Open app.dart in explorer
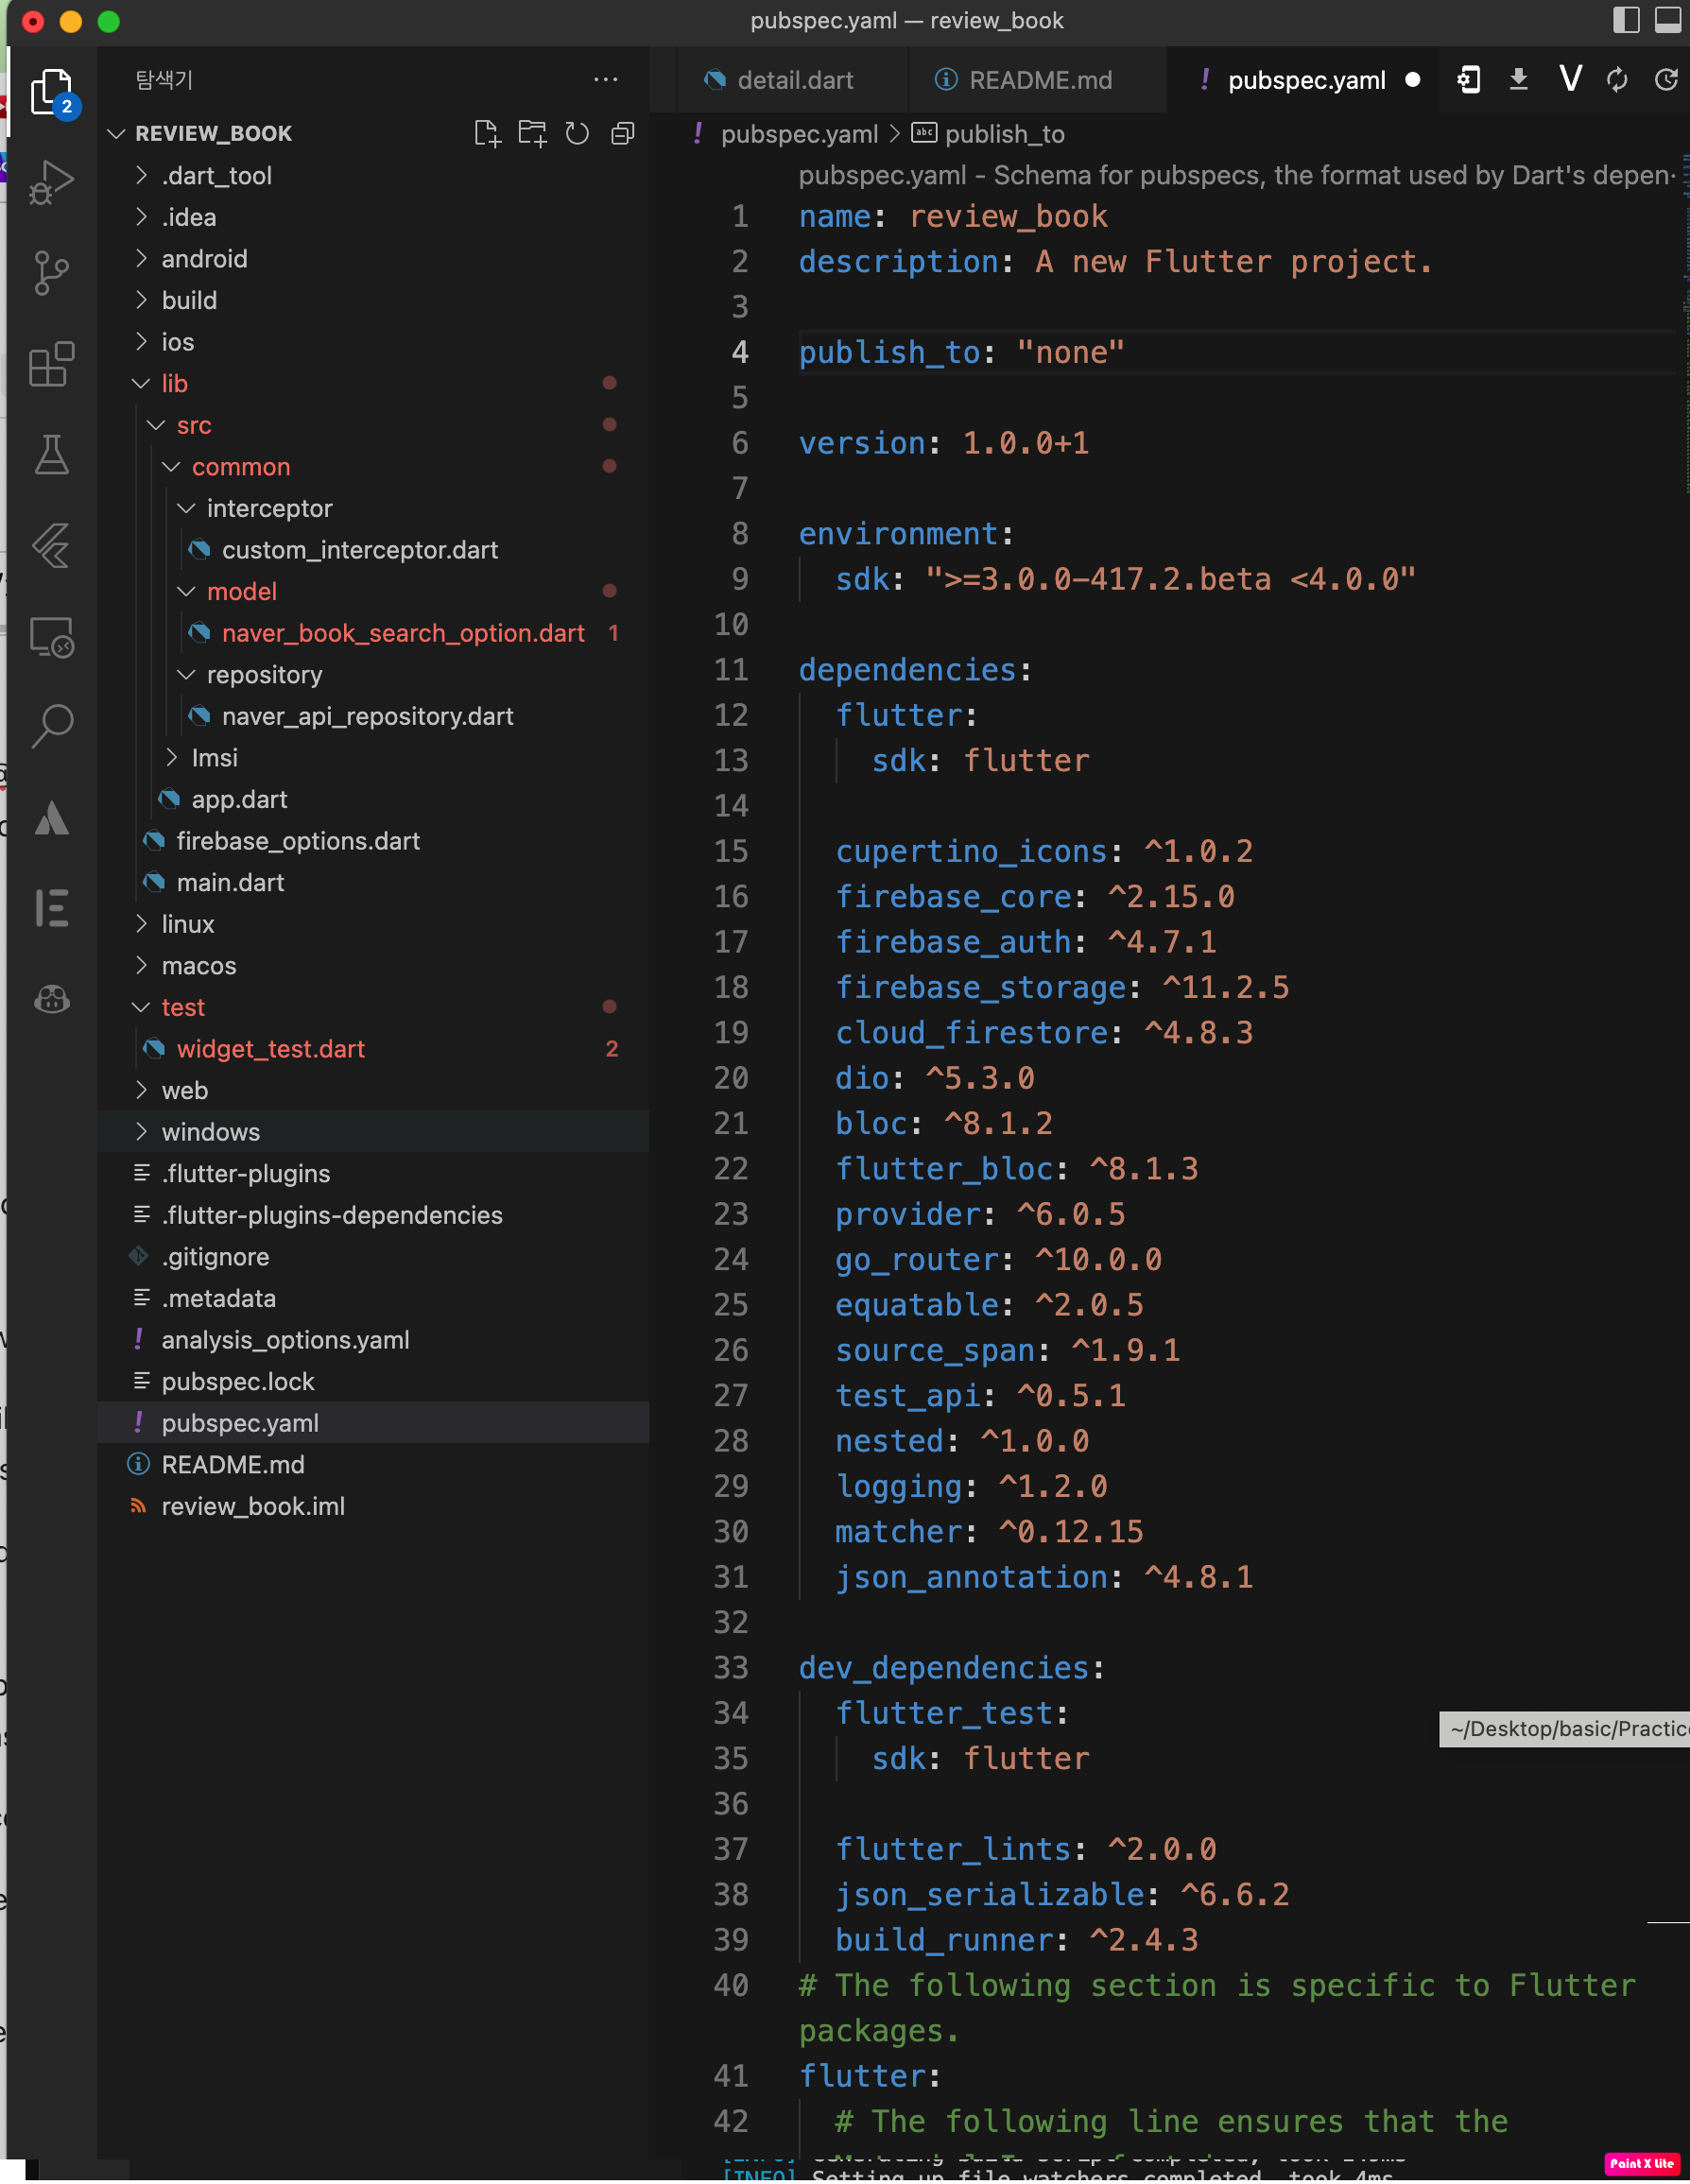 coord(373,799)
